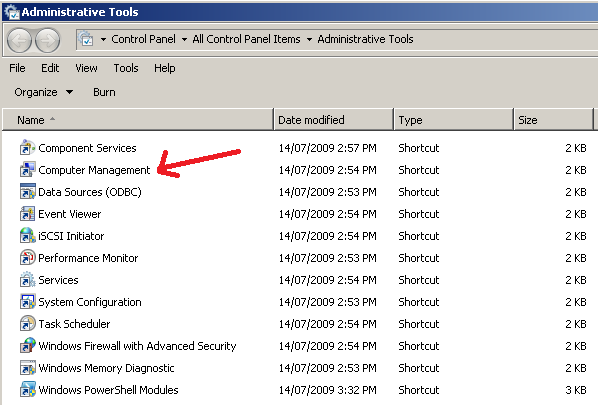The width and height of the screenshot is (598, 405).
Task: Select the Windows Memory Diagnostic name text
Action: 106,368
